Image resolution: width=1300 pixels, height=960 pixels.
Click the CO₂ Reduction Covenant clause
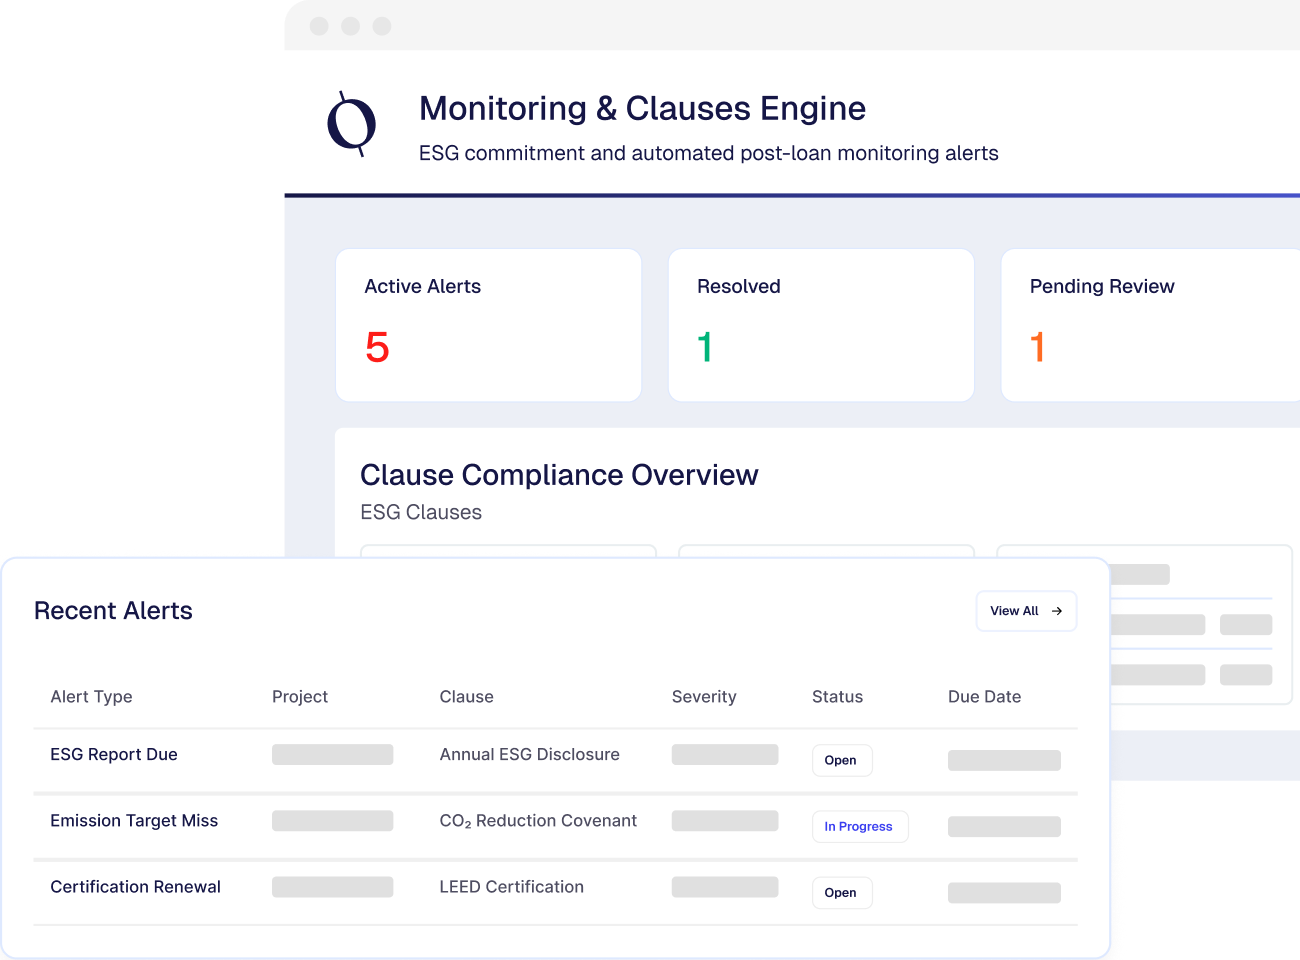(538, 821)
